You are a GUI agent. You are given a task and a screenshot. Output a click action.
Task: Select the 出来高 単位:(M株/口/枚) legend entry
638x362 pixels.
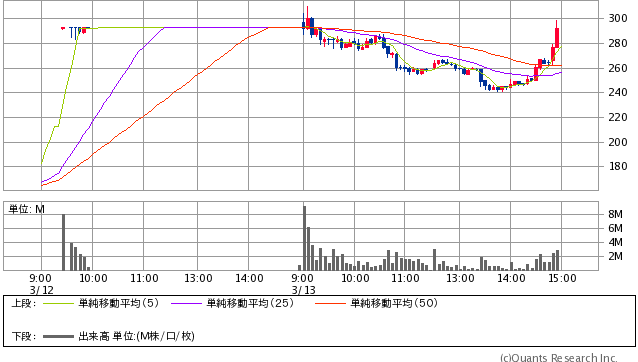tap(136, 336)
